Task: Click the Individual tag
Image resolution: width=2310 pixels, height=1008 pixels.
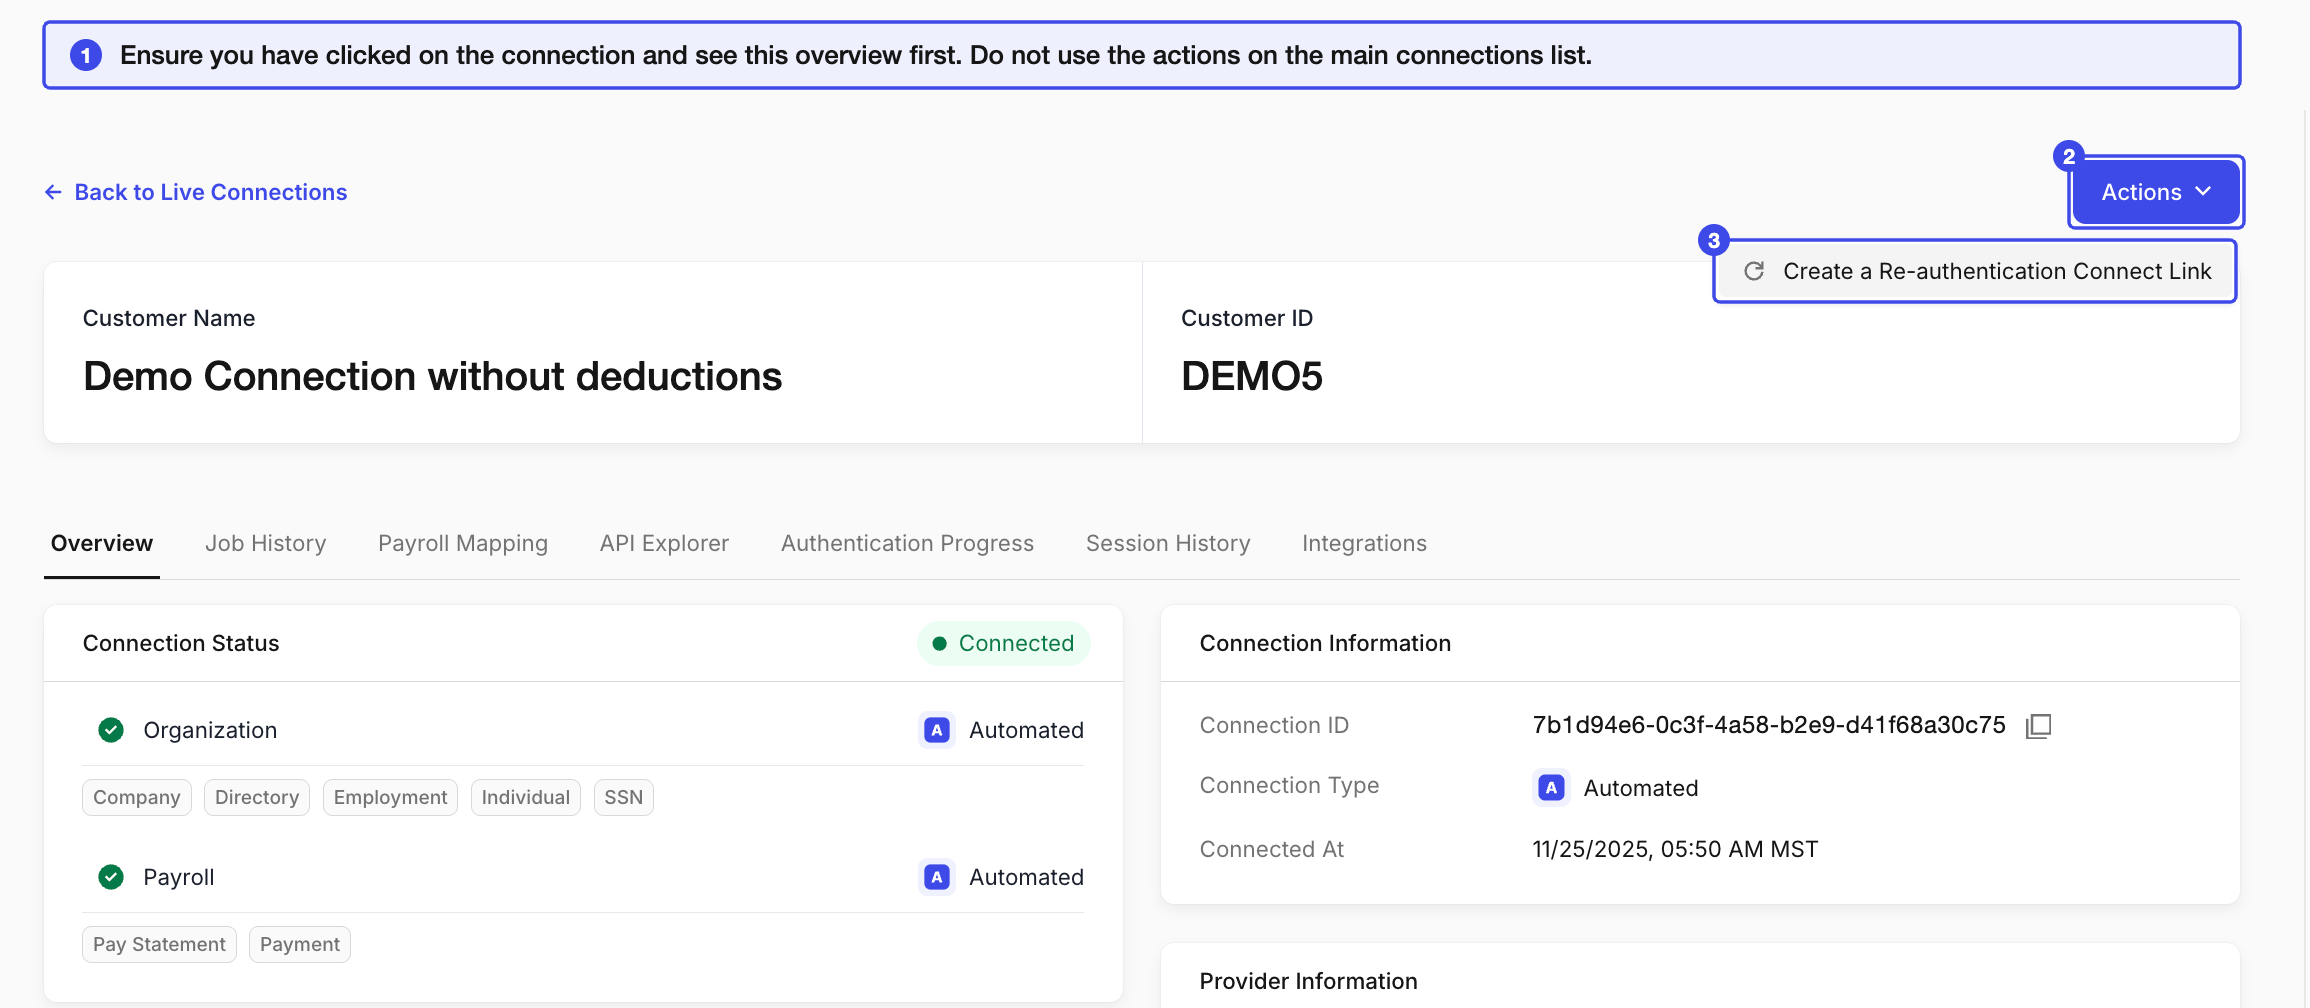Action: (x=526, y=797)
